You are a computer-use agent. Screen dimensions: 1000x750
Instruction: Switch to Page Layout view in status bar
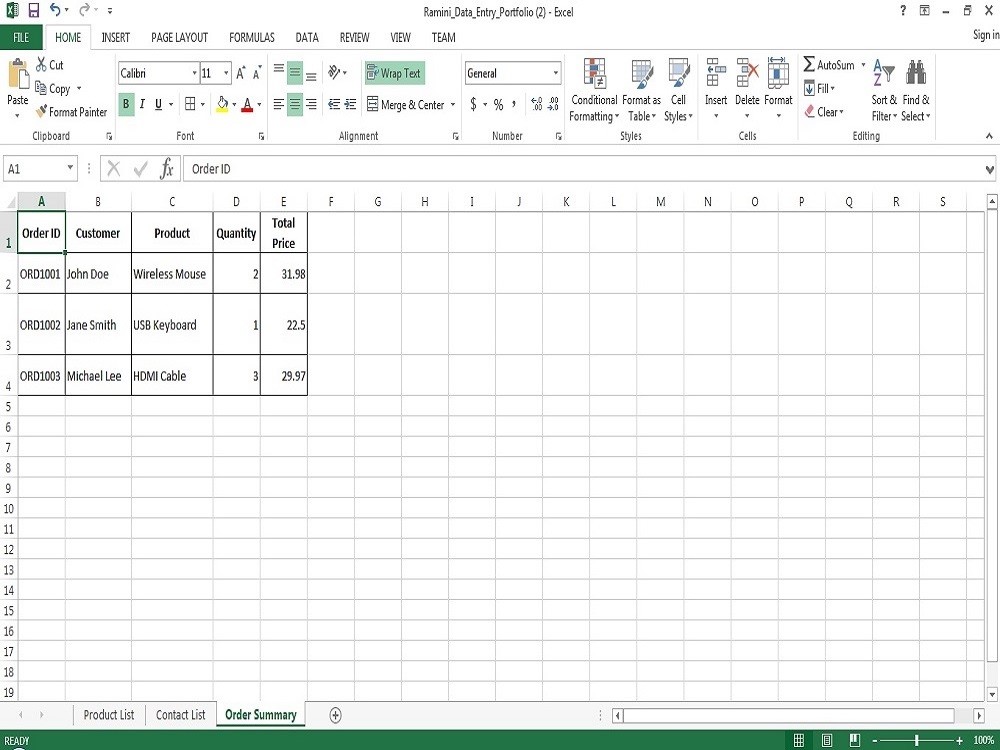[x=827, y=740]
